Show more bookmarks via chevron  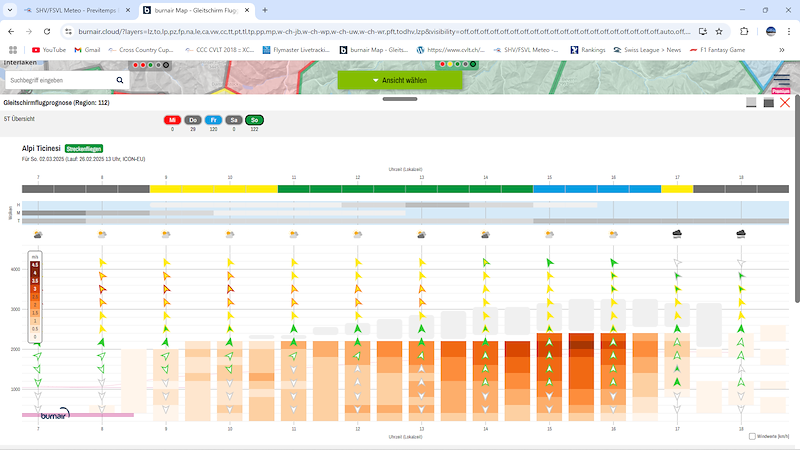coord(782,50)
